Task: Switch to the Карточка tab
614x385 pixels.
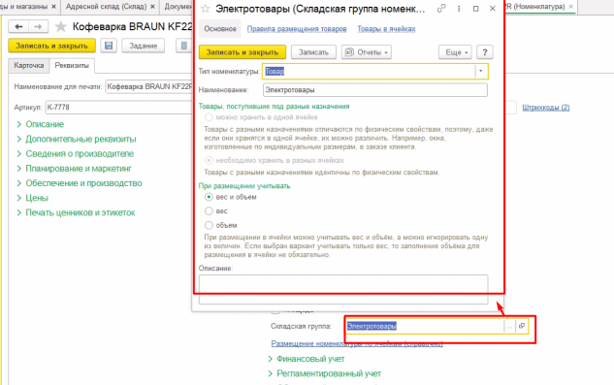Action: pyautogui.click(x=29, y=65)
